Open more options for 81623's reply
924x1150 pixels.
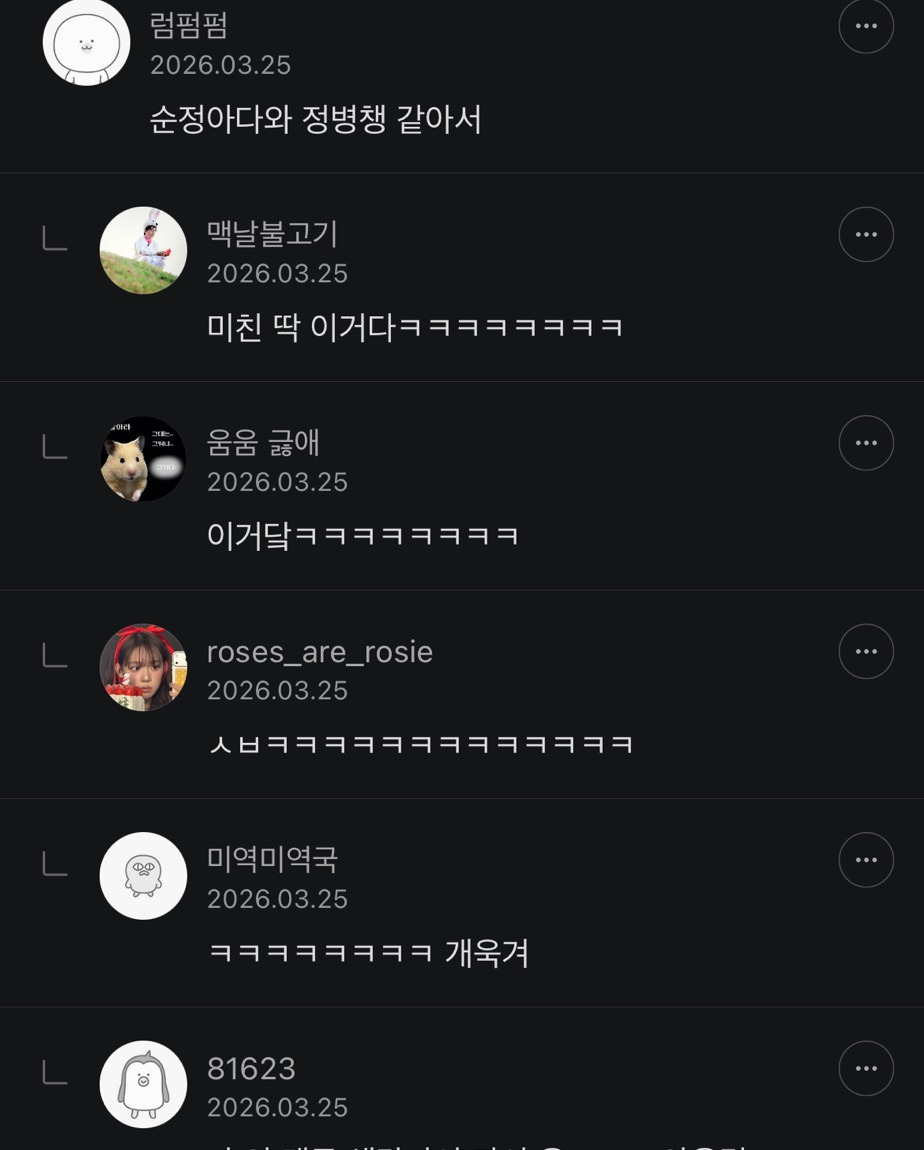coord(866,1069)
